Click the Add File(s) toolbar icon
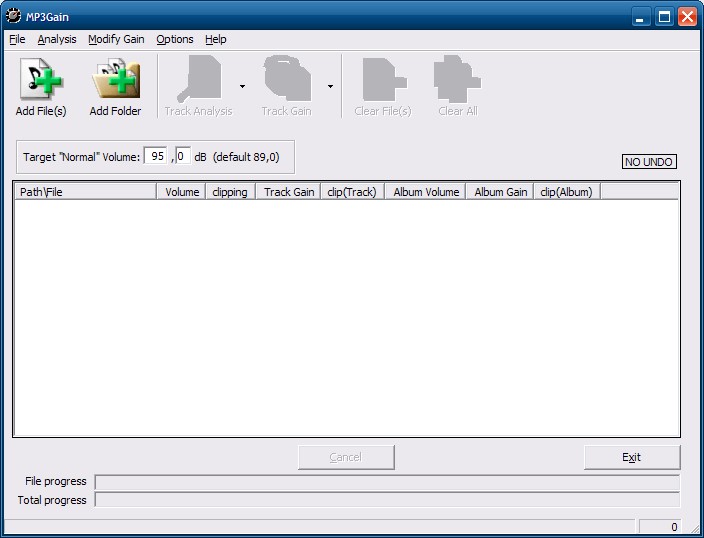Image resolution: width=704 pixels, height=538 pixels. [x=41, y=80]
